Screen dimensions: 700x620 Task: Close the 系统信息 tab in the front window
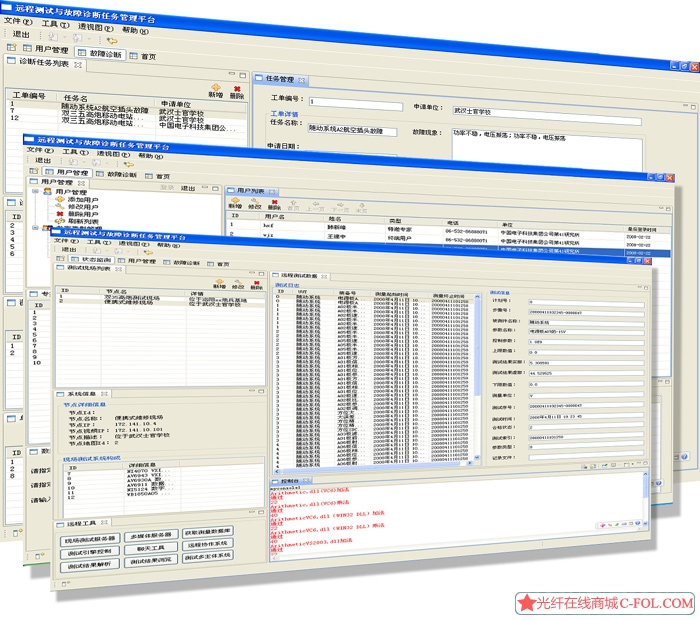(x=104, y=393)
